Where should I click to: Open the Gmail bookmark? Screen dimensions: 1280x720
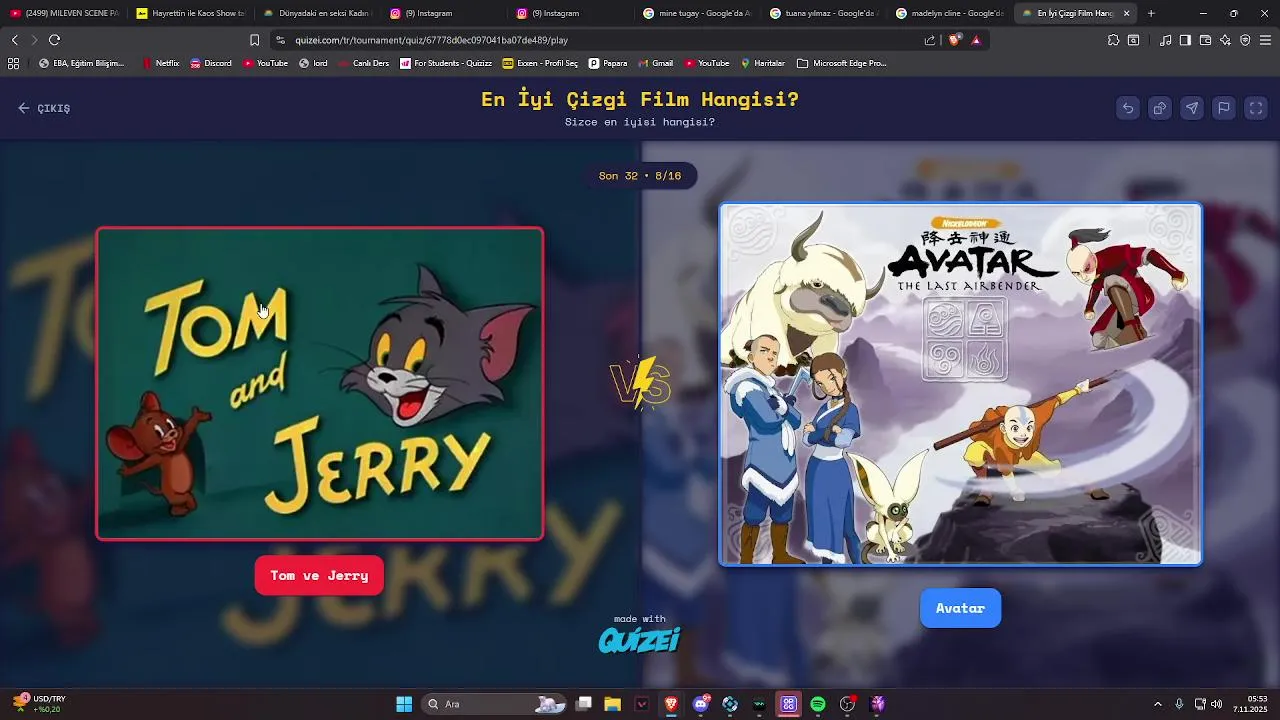655,63
